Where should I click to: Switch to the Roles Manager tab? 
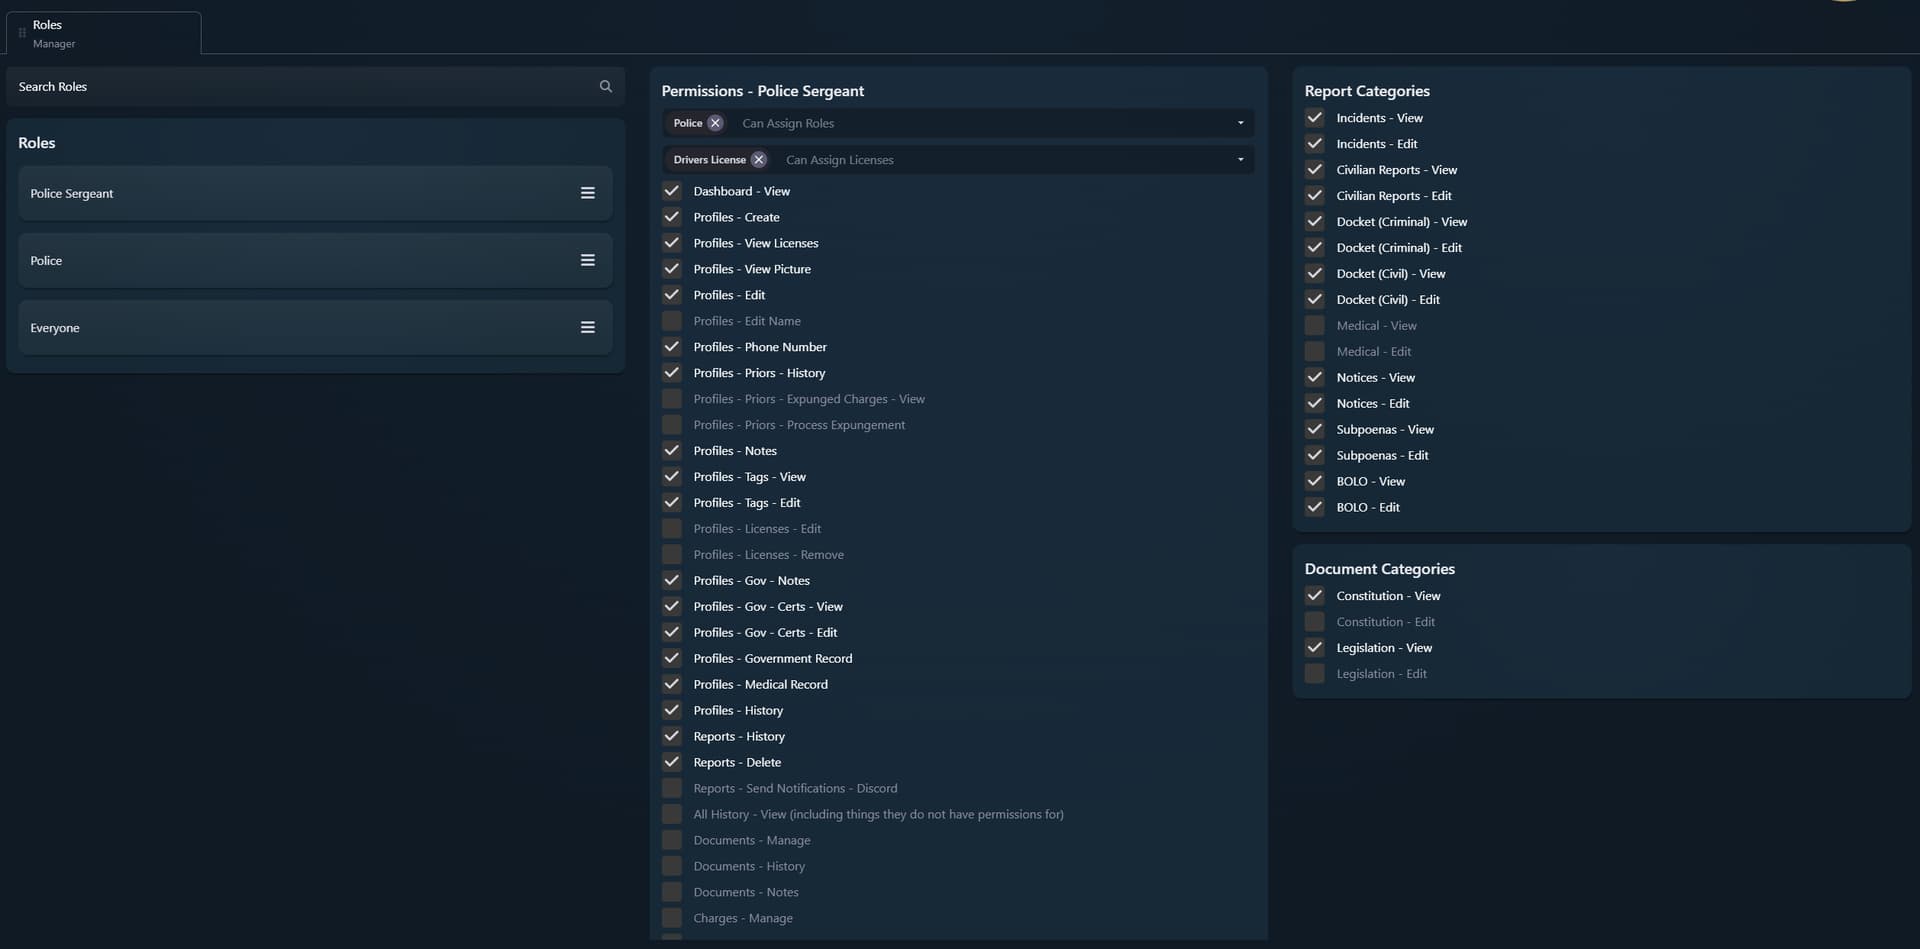[x=104, y=33]
